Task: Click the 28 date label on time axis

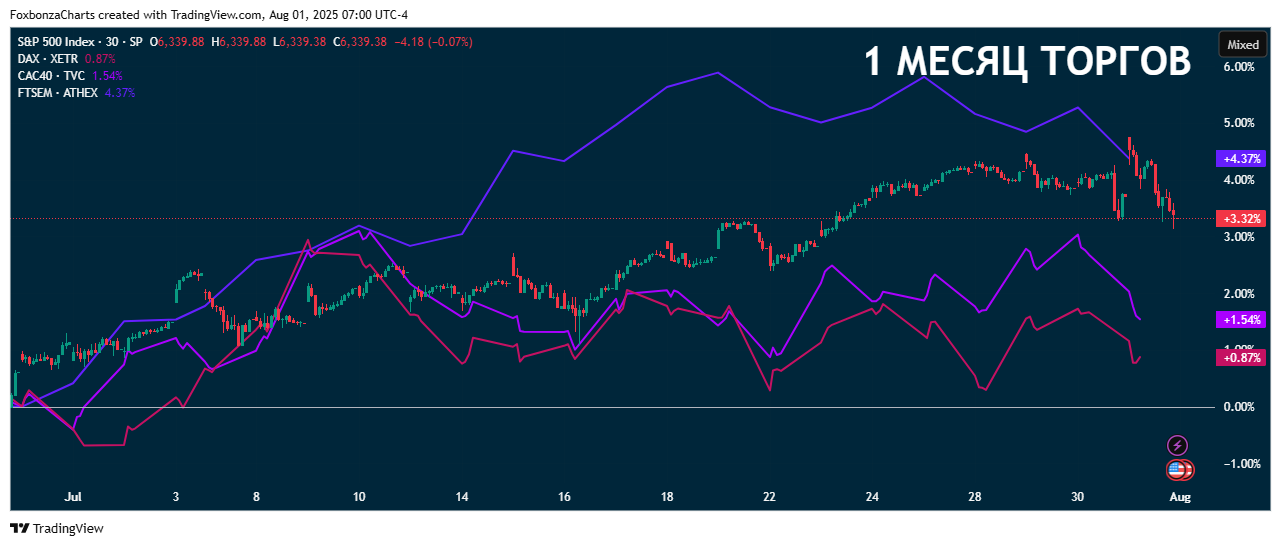Action: [975, 496]
